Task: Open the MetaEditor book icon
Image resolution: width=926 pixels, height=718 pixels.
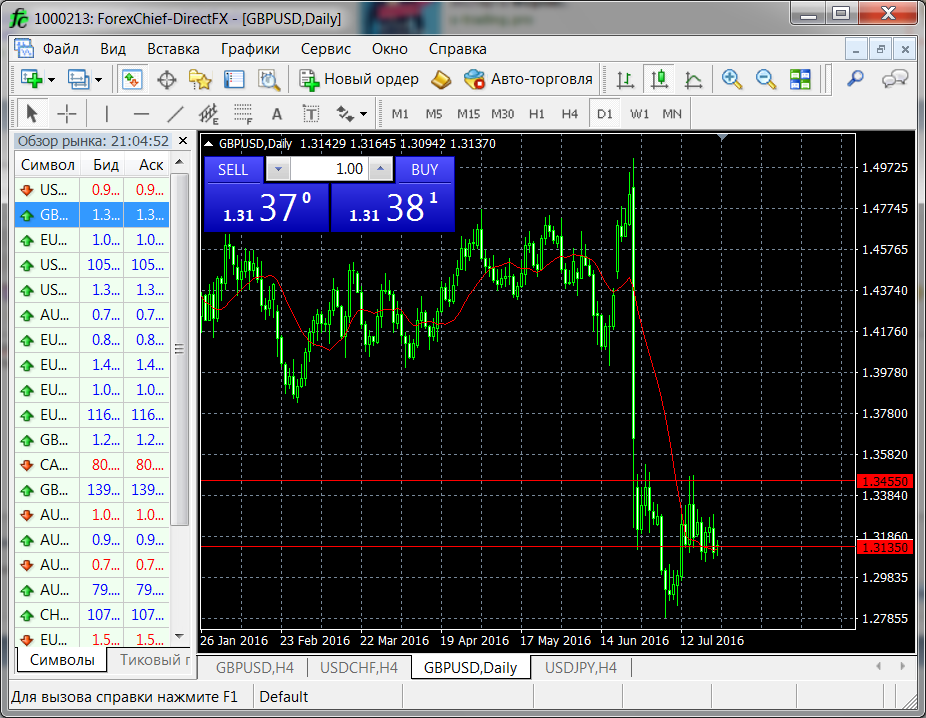Action: tap(441, 79)
